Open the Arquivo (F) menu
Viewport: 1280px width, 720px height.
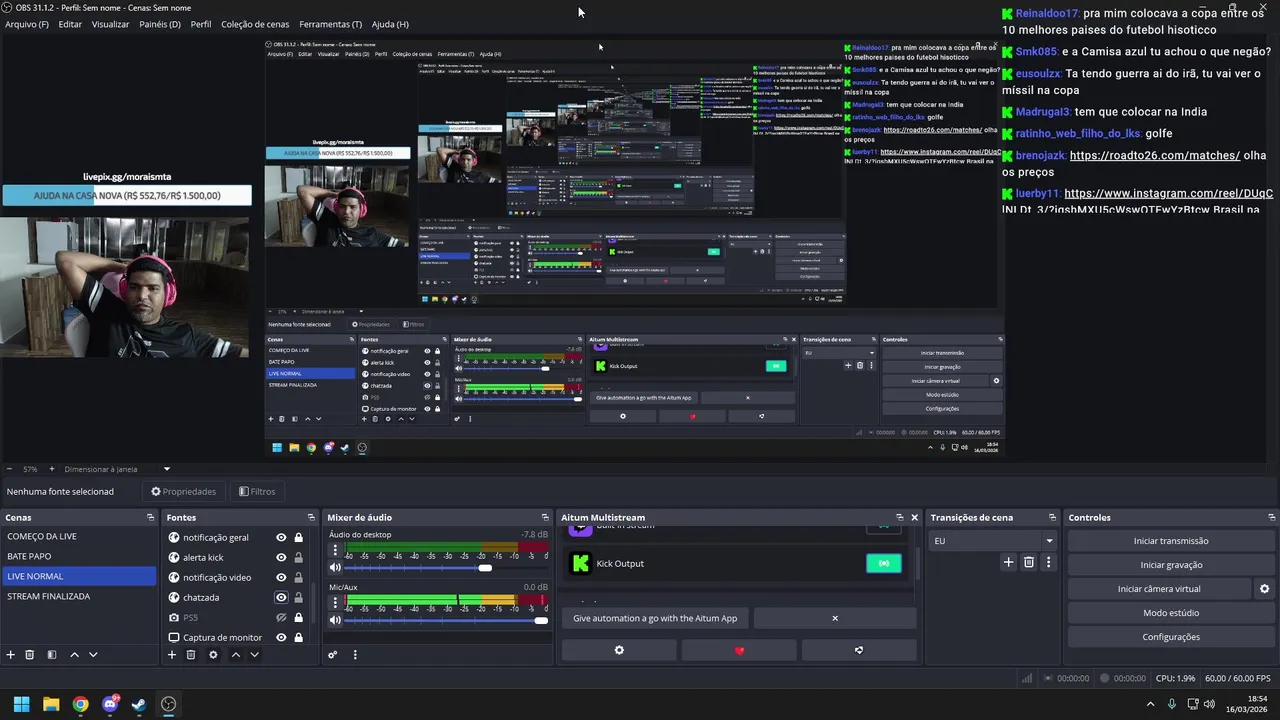(x=27, y=24)
